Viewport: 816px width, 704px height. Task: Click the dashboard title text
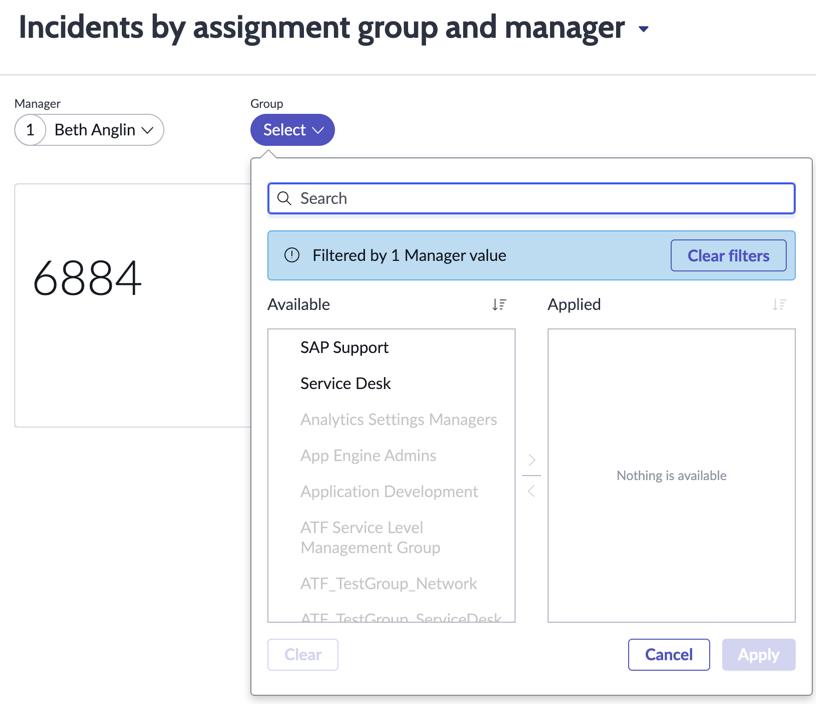[x=322, y=28]
